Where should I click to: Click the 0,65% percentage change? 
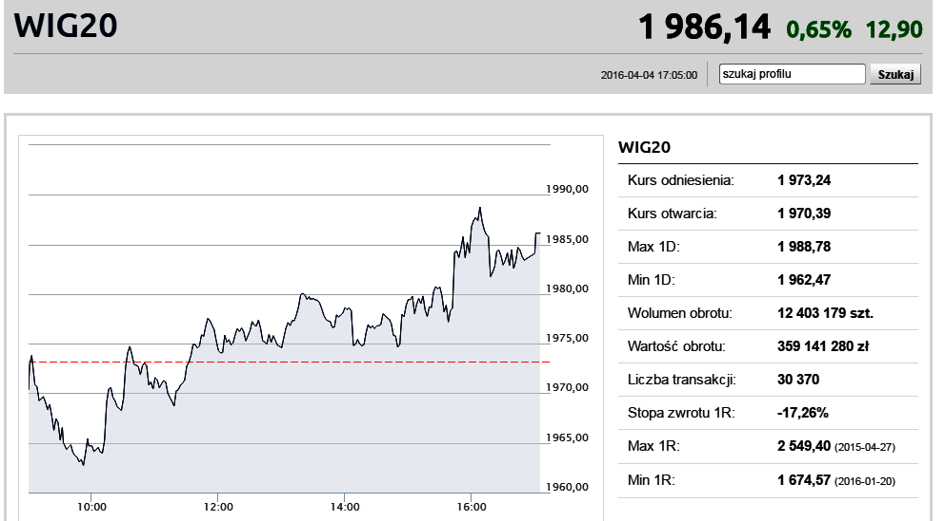pos(819,30)
